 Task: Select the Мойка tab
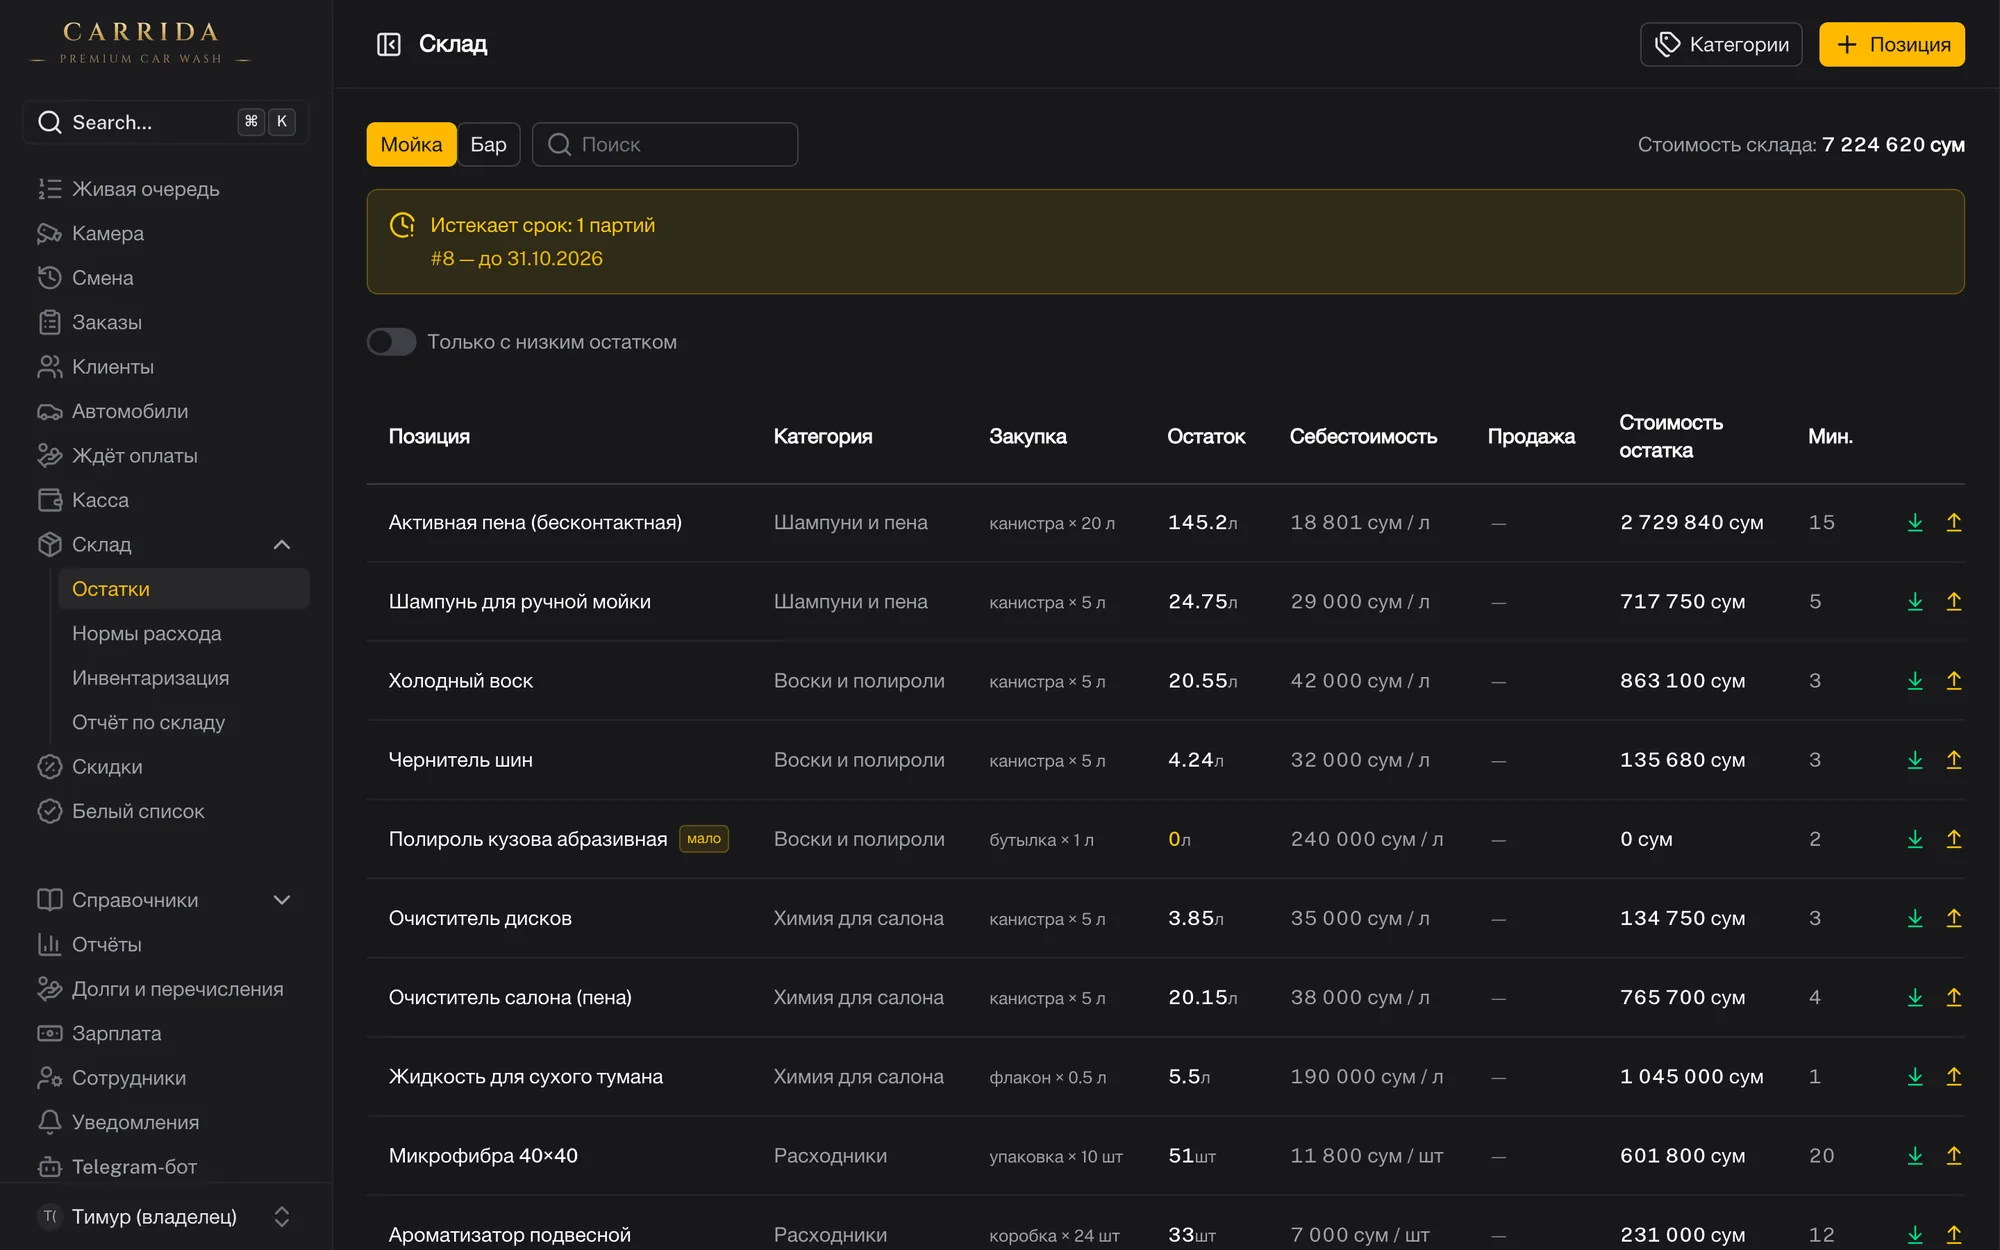point(411,145)
